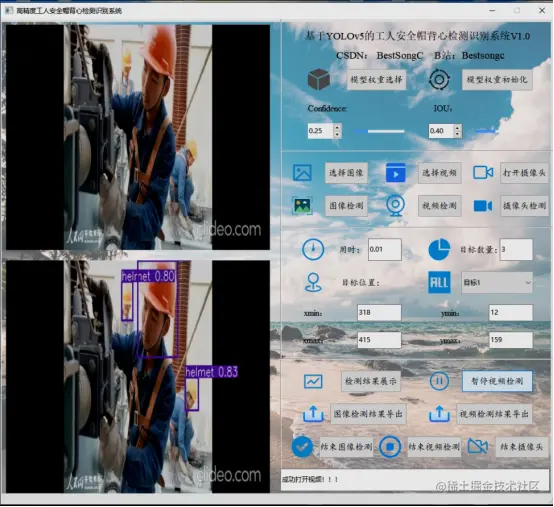Click the camera outline icon beside 打开摄像头
This screenshot has width=554, height=507.
pyautogui.click(x=483, y=172)
